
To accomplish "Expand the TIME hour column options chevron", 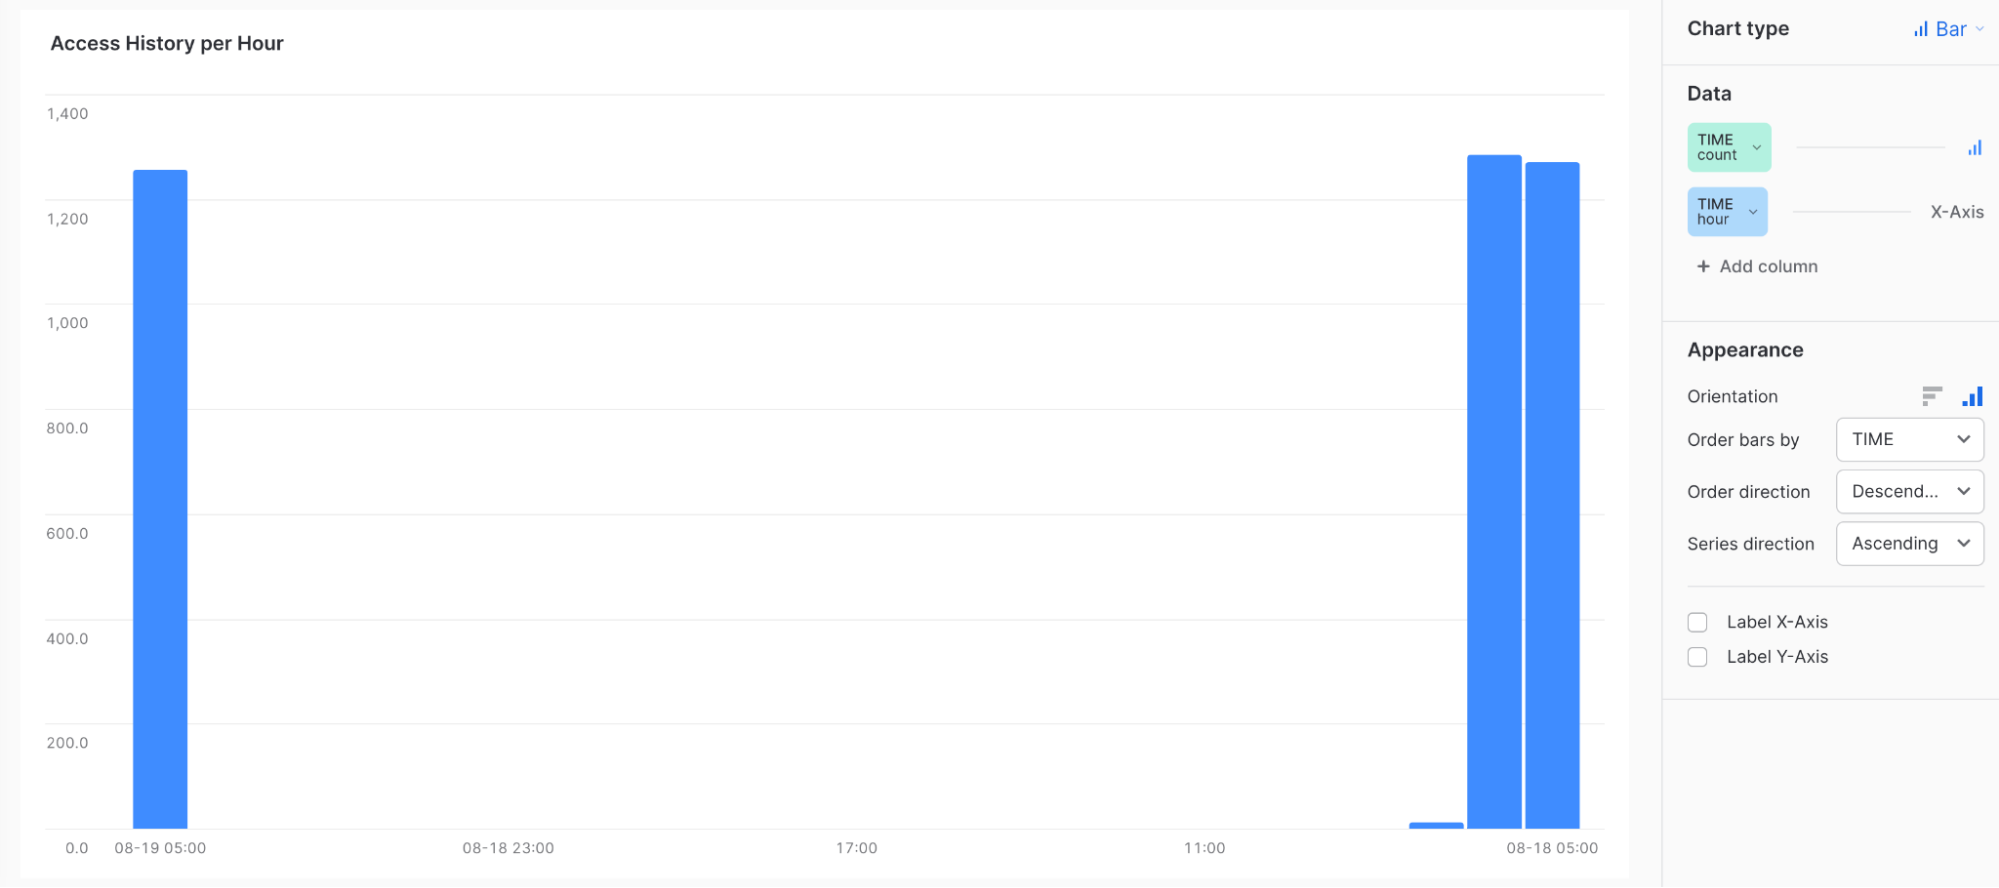I will (x=1752, y=211).
